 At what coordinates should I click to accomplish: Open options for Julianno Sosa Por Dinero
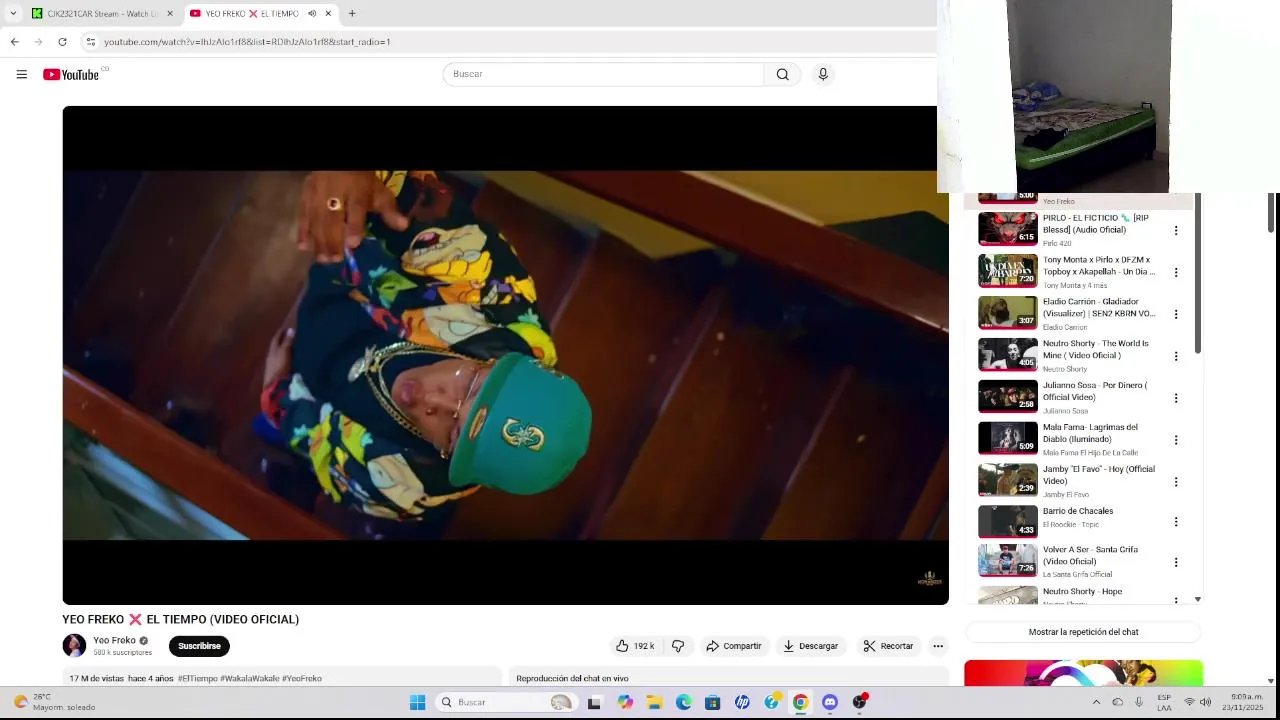pos(1176,398)
